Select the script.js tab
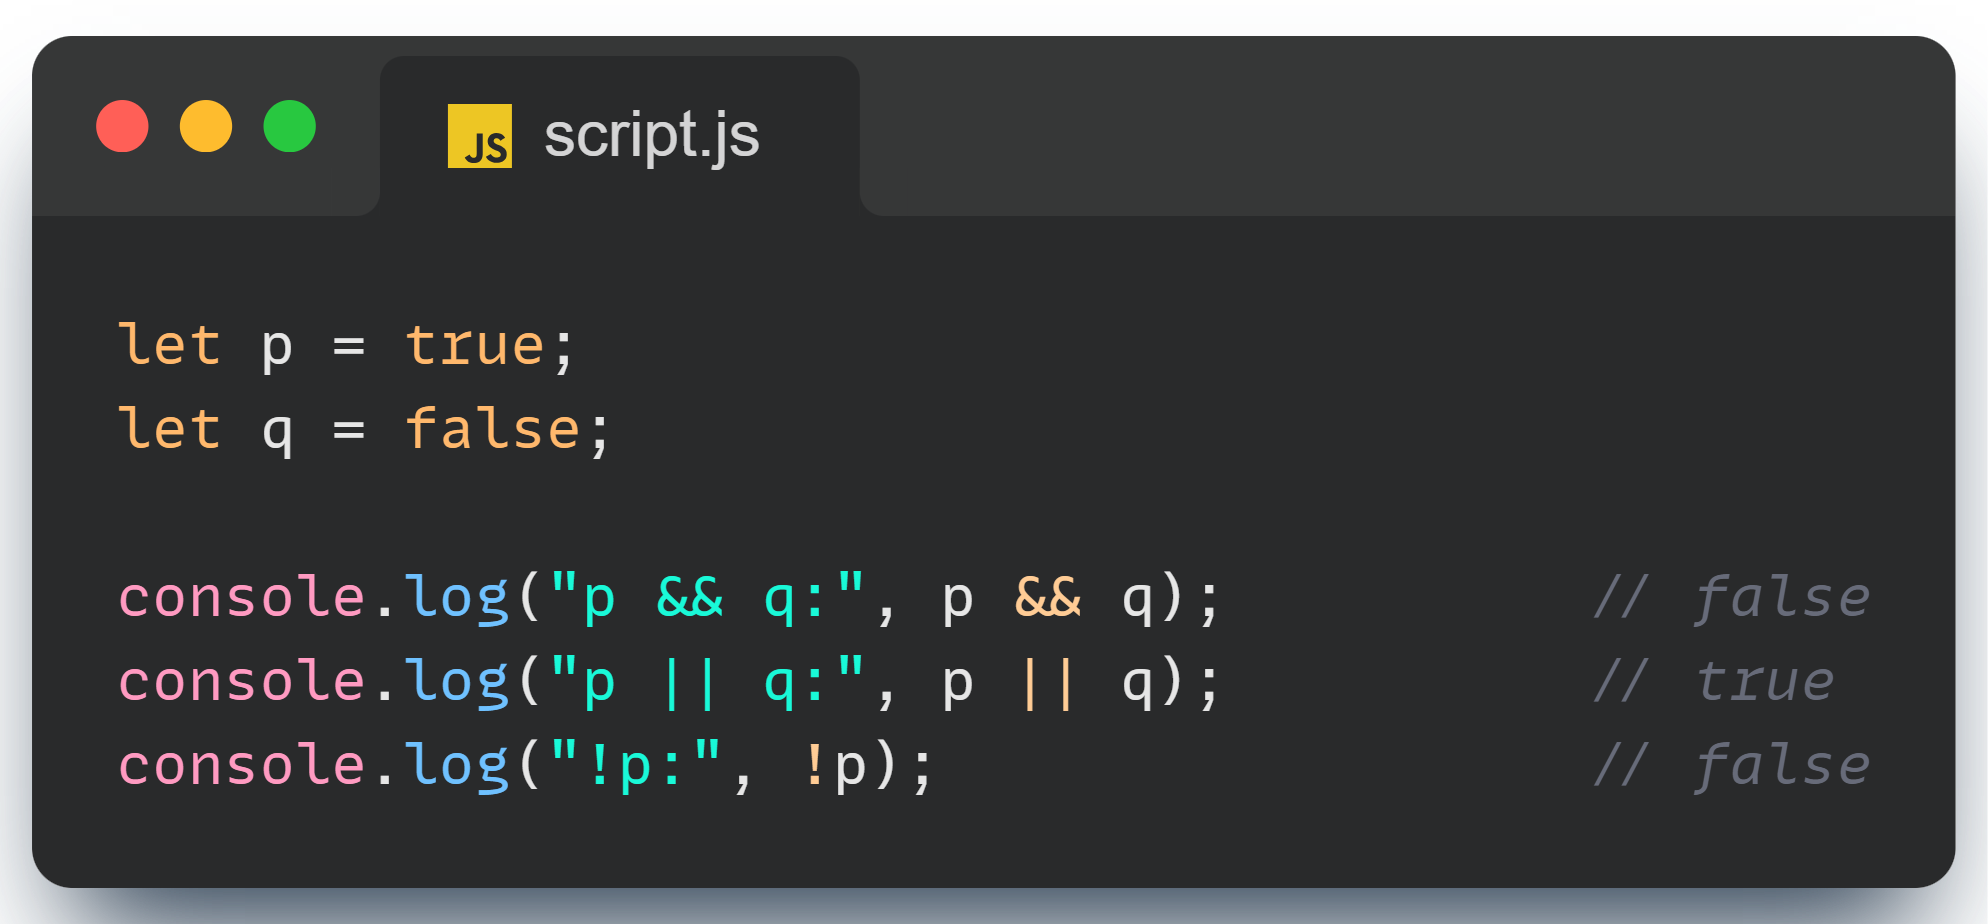This screenshot has height=924, width=1988. tap(620, 136)
